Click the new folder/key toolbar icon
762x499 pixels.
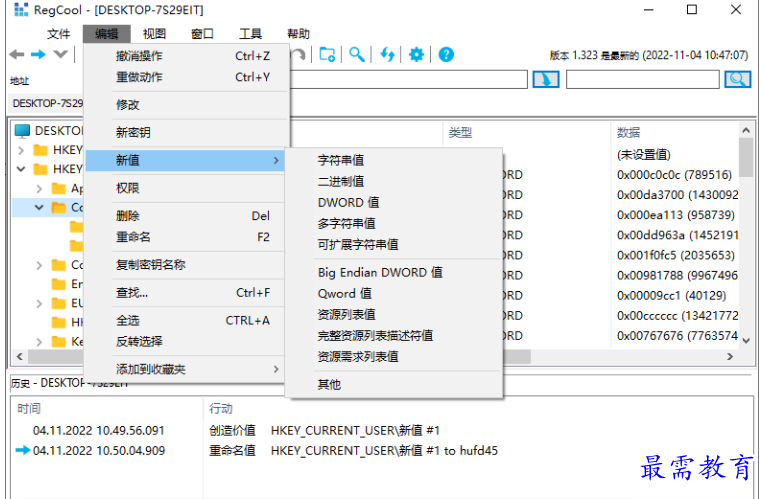(327, 54)
